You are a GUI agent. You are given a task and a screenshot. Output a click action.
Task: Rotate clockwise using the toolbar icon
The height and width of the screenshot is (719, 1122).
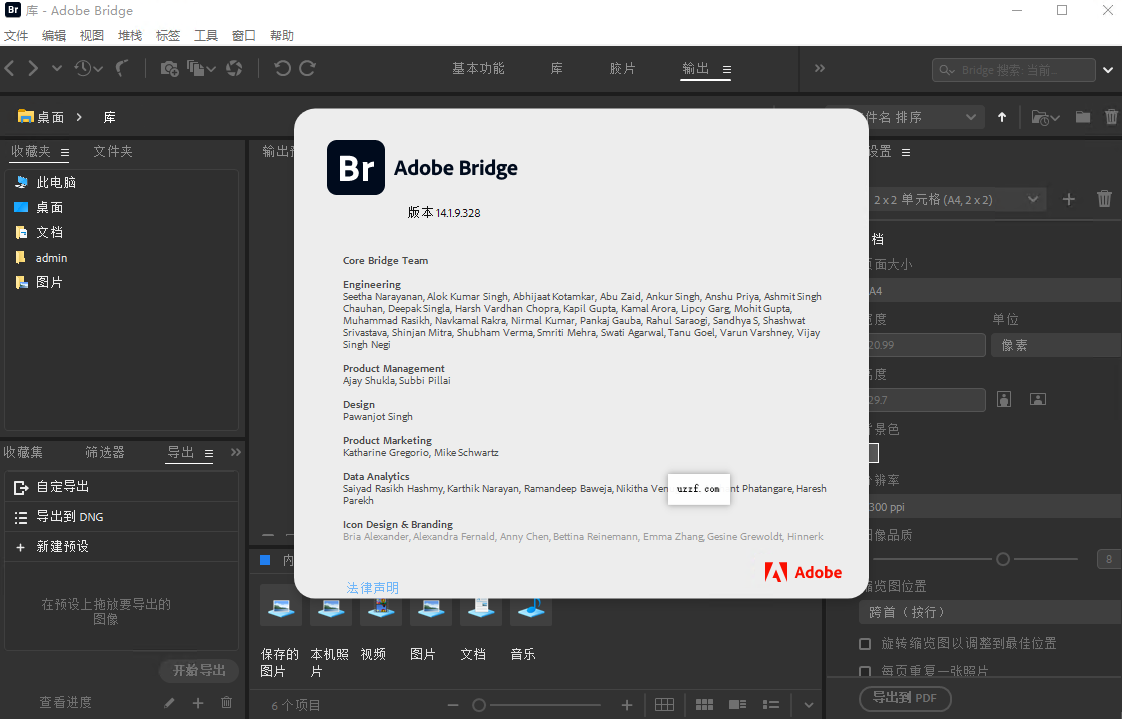click(308, 68)
